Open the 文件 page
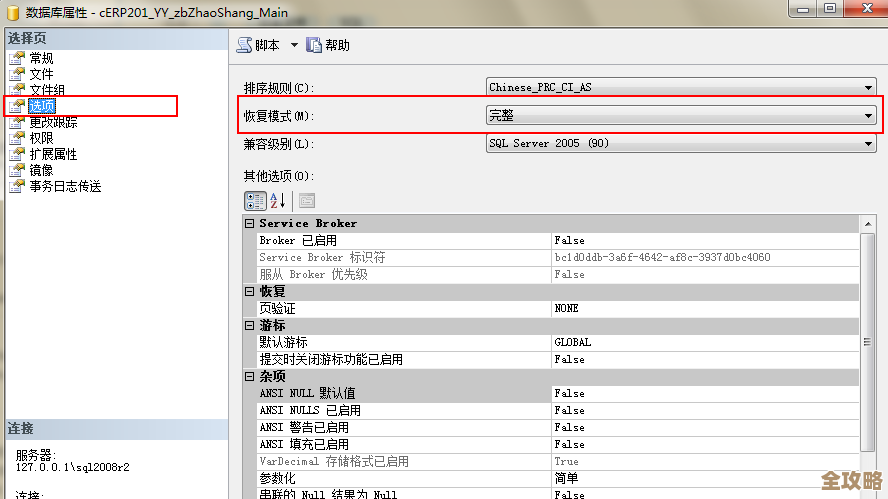 click(41, 74)
